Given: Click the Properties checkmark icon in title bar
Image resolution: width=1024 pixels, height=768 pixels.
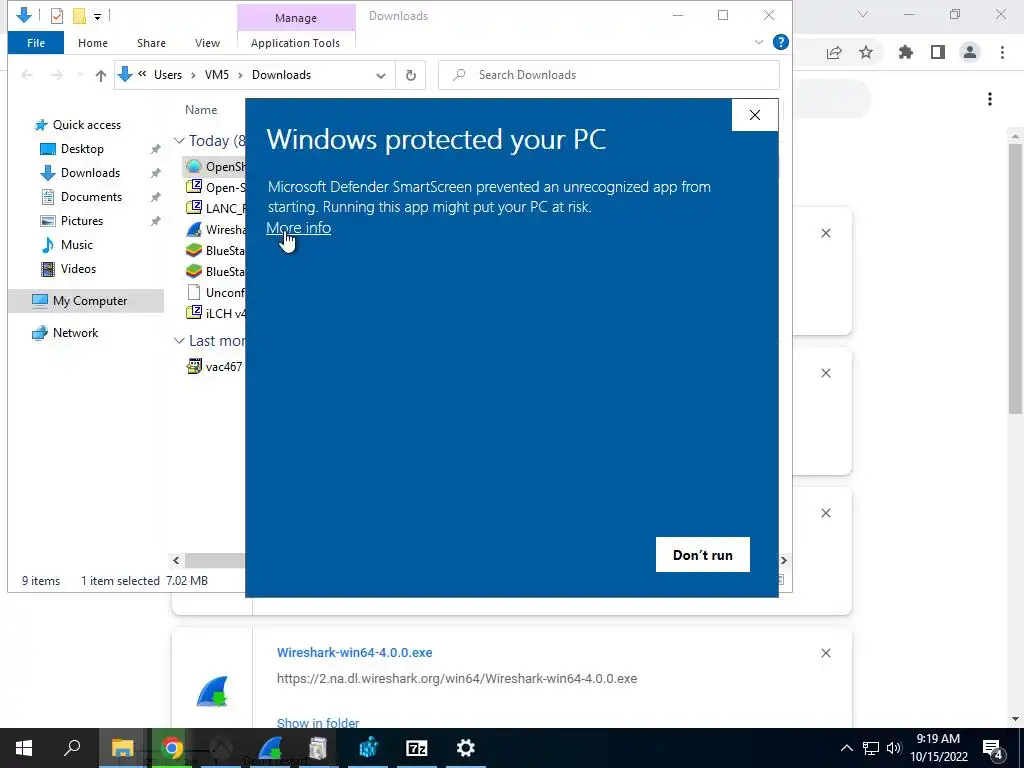Looking at the screenshot, I should pyautogui.click(x=57, y=16).
